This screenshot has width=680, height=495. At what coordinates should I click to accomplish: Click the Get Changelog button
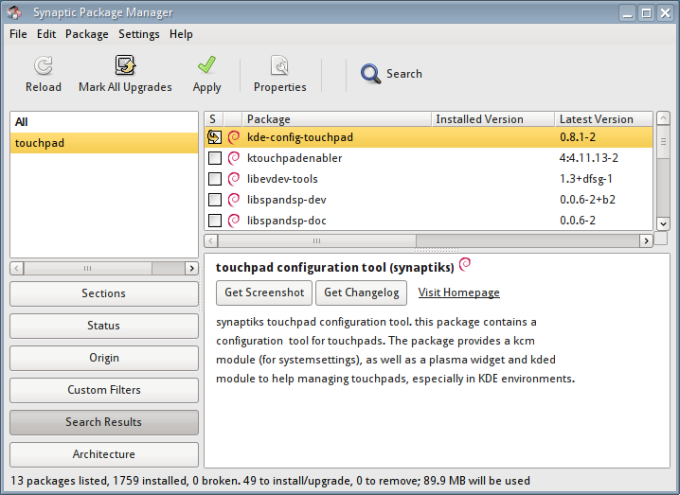tap(361, 293)
